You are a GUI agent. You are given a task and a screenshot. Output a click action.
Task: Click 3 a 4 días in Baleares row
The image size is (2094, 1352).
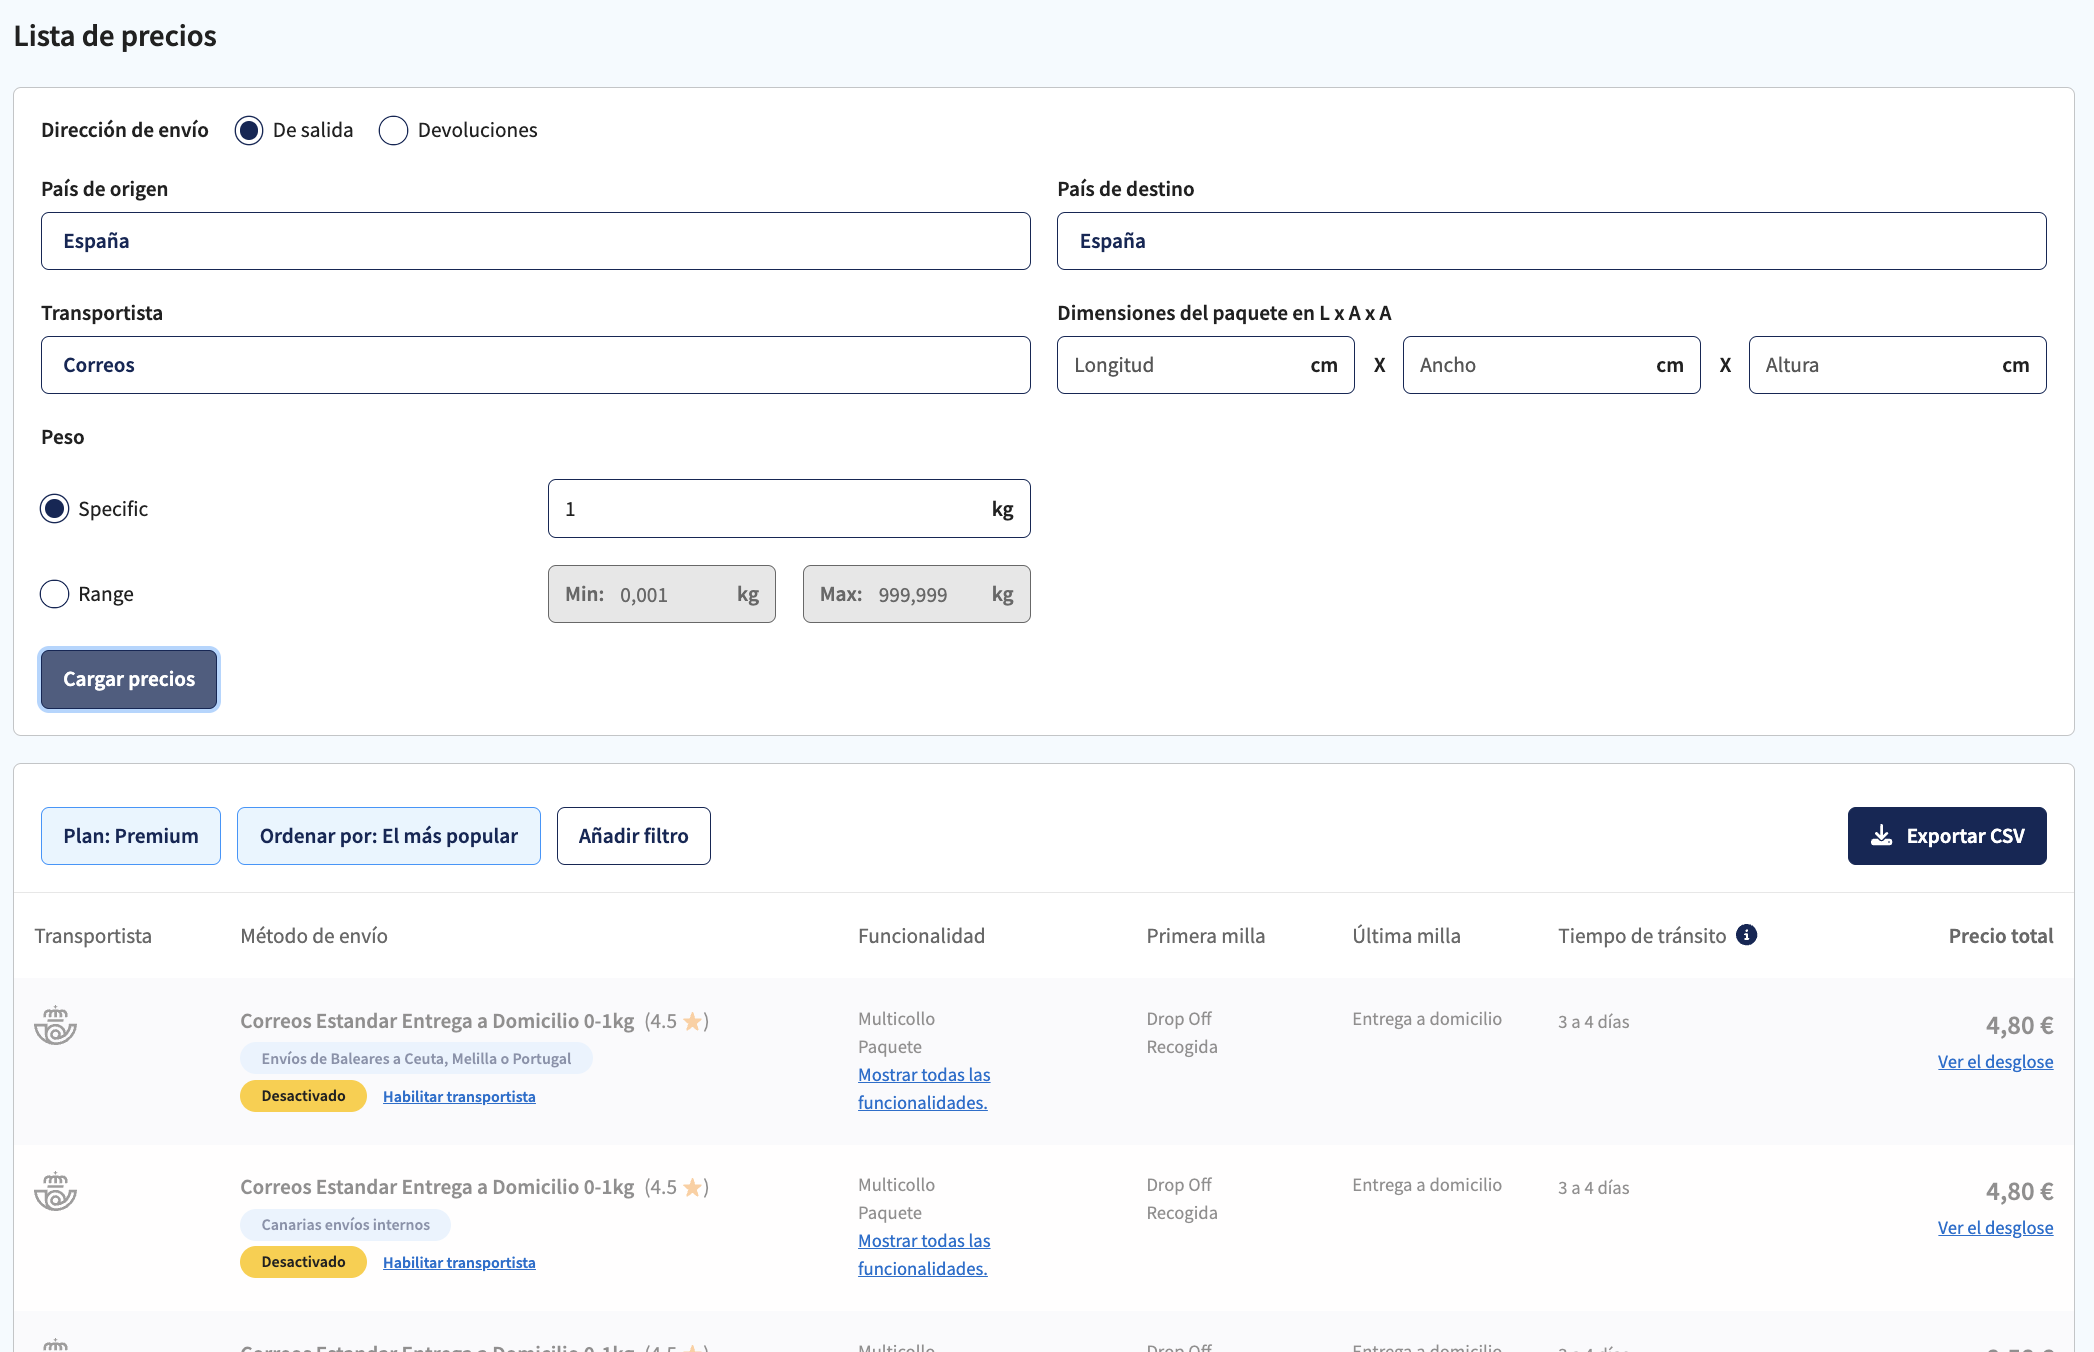click(x=1594, y=1022)
